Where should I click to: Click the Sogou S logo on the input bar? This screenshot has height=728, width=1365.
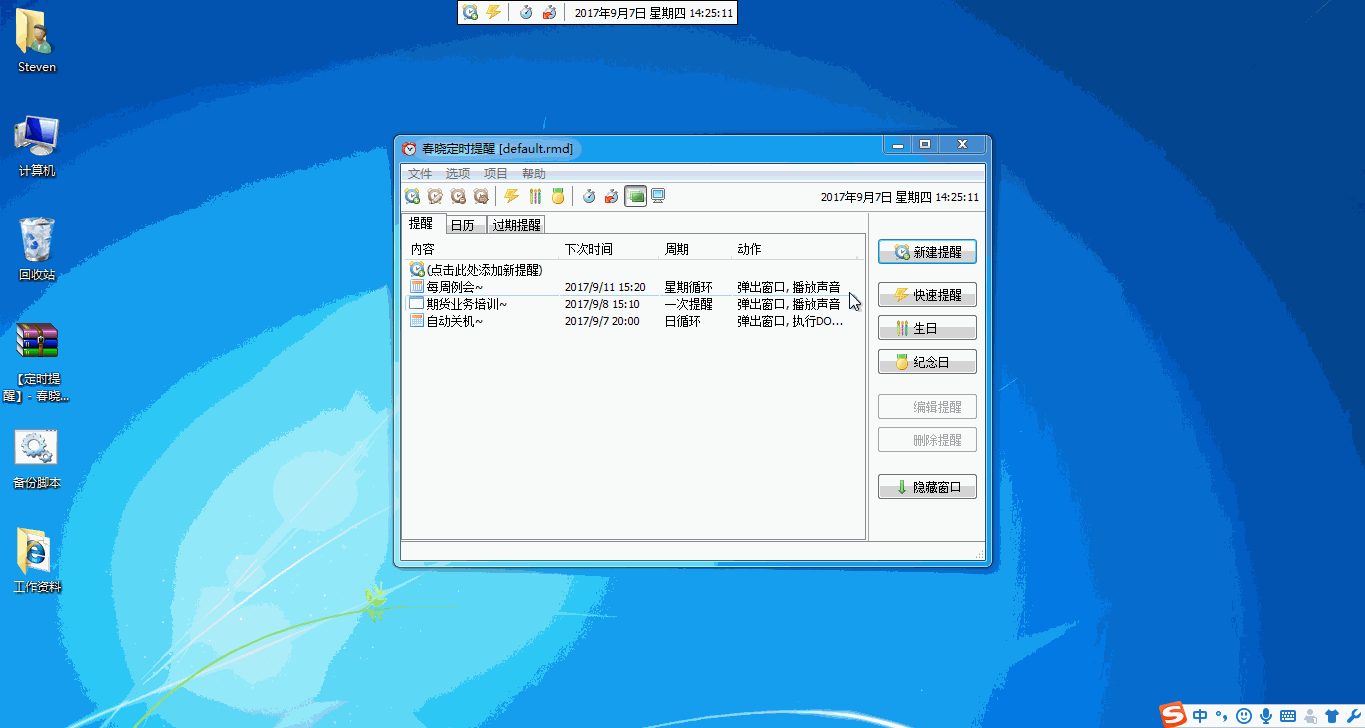coord(1172,714)
